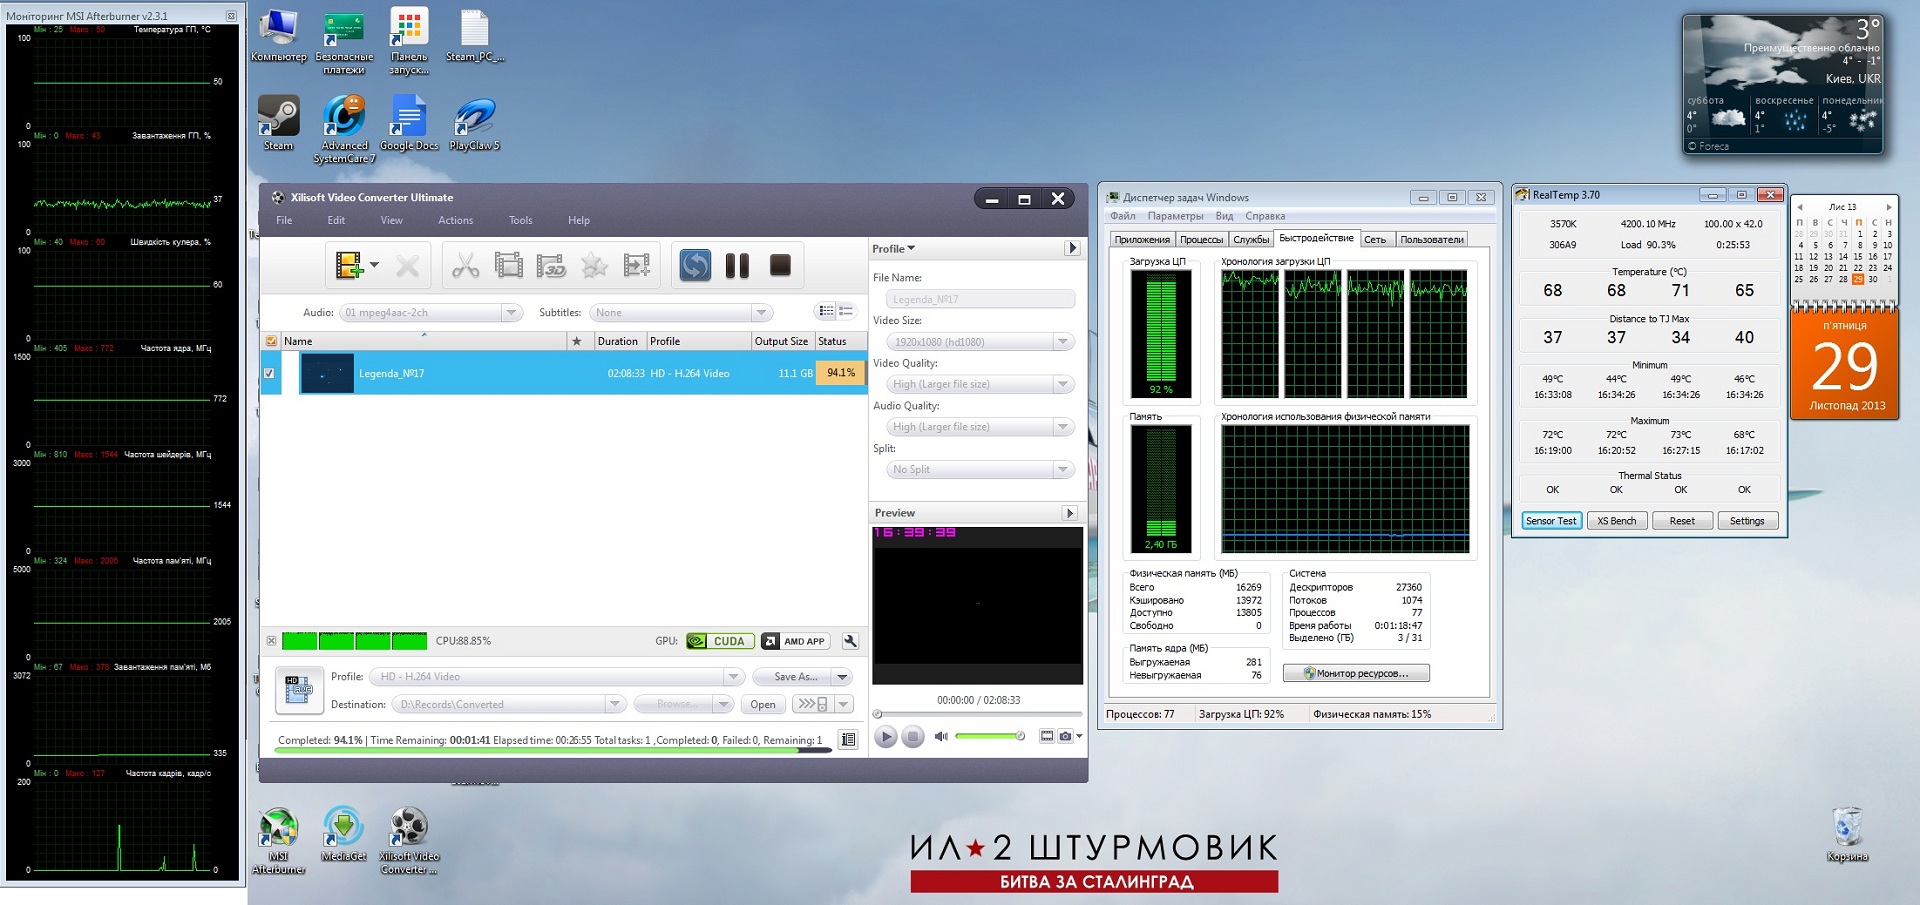This screenshot has width=1920, height=905.
Task: Click the stars Add Profile icon
Action: point(594,265)
